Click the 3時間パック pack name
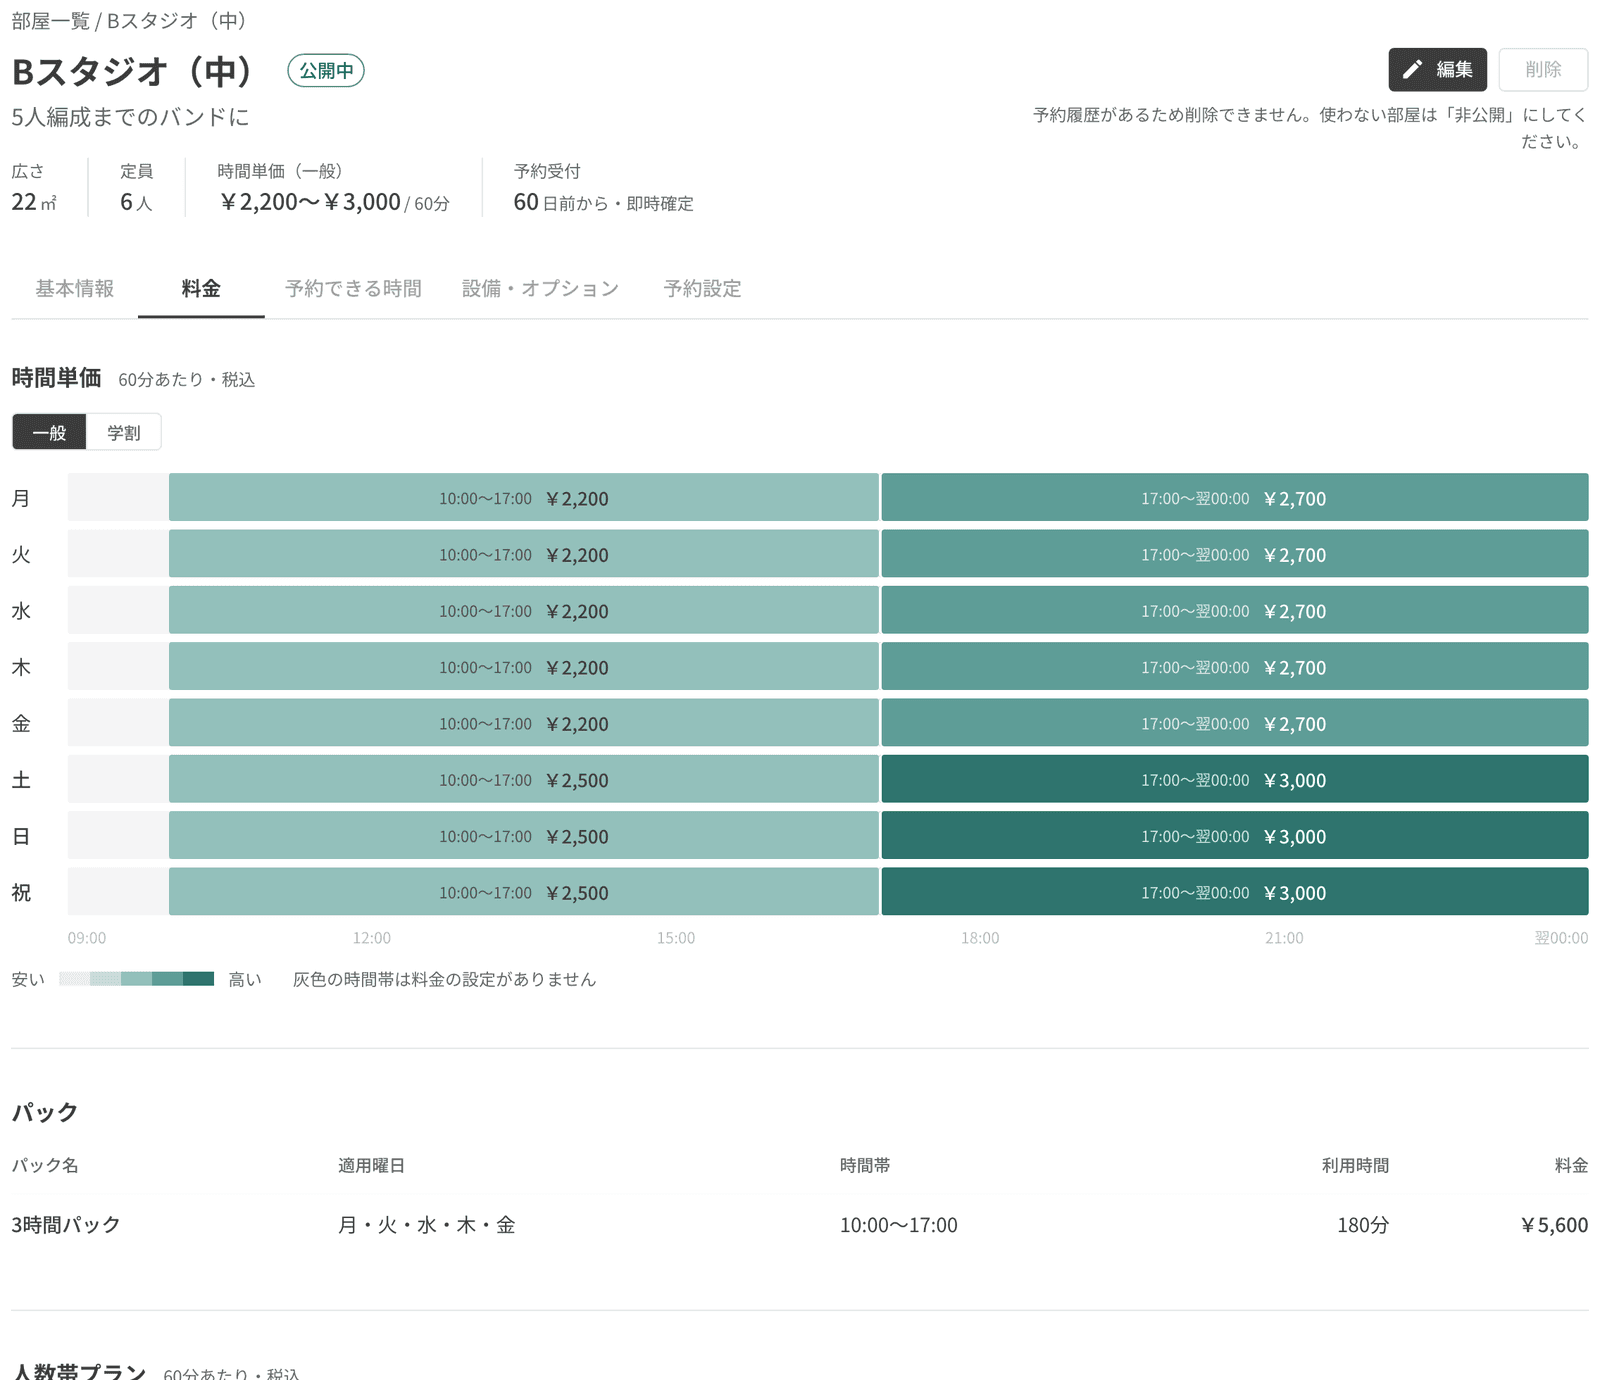Viewport: 1600px width, 1380px height. tap(66, 1225)
